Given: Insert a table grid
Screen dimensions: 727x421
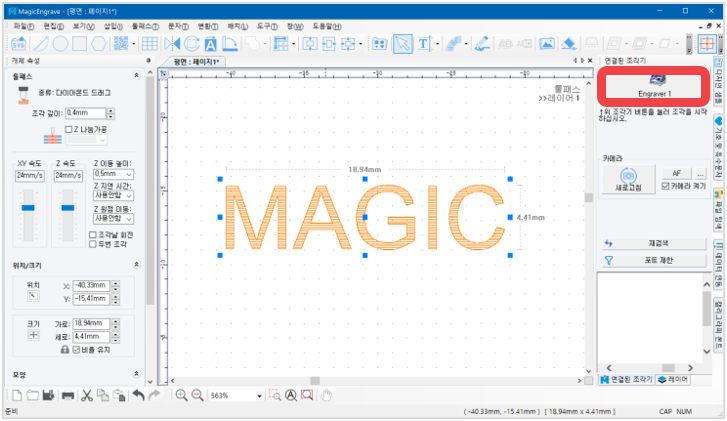Looking at the screenshot, I should click(x=149, y=44).
